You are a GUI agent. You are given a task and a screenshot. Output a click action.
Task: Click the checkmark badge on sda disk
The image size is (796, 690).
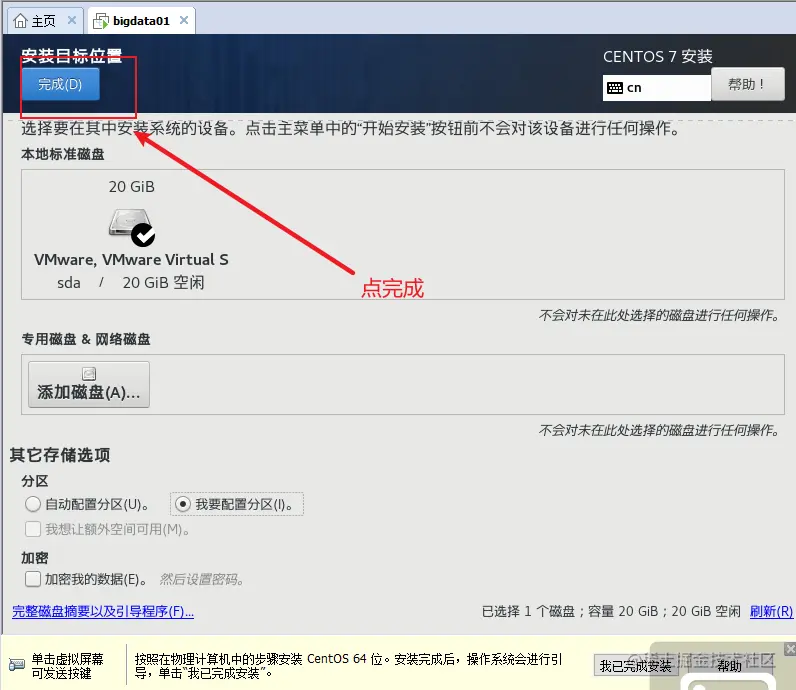coord(143,235)
